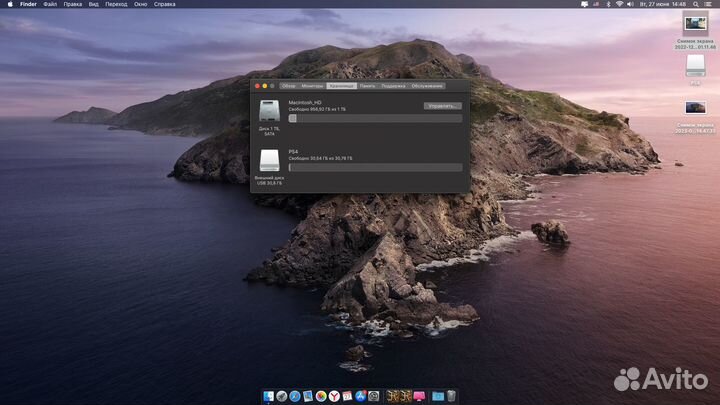The image size is (720, 405).
Task: Open the Trash in the Dock
Action: 451,396
